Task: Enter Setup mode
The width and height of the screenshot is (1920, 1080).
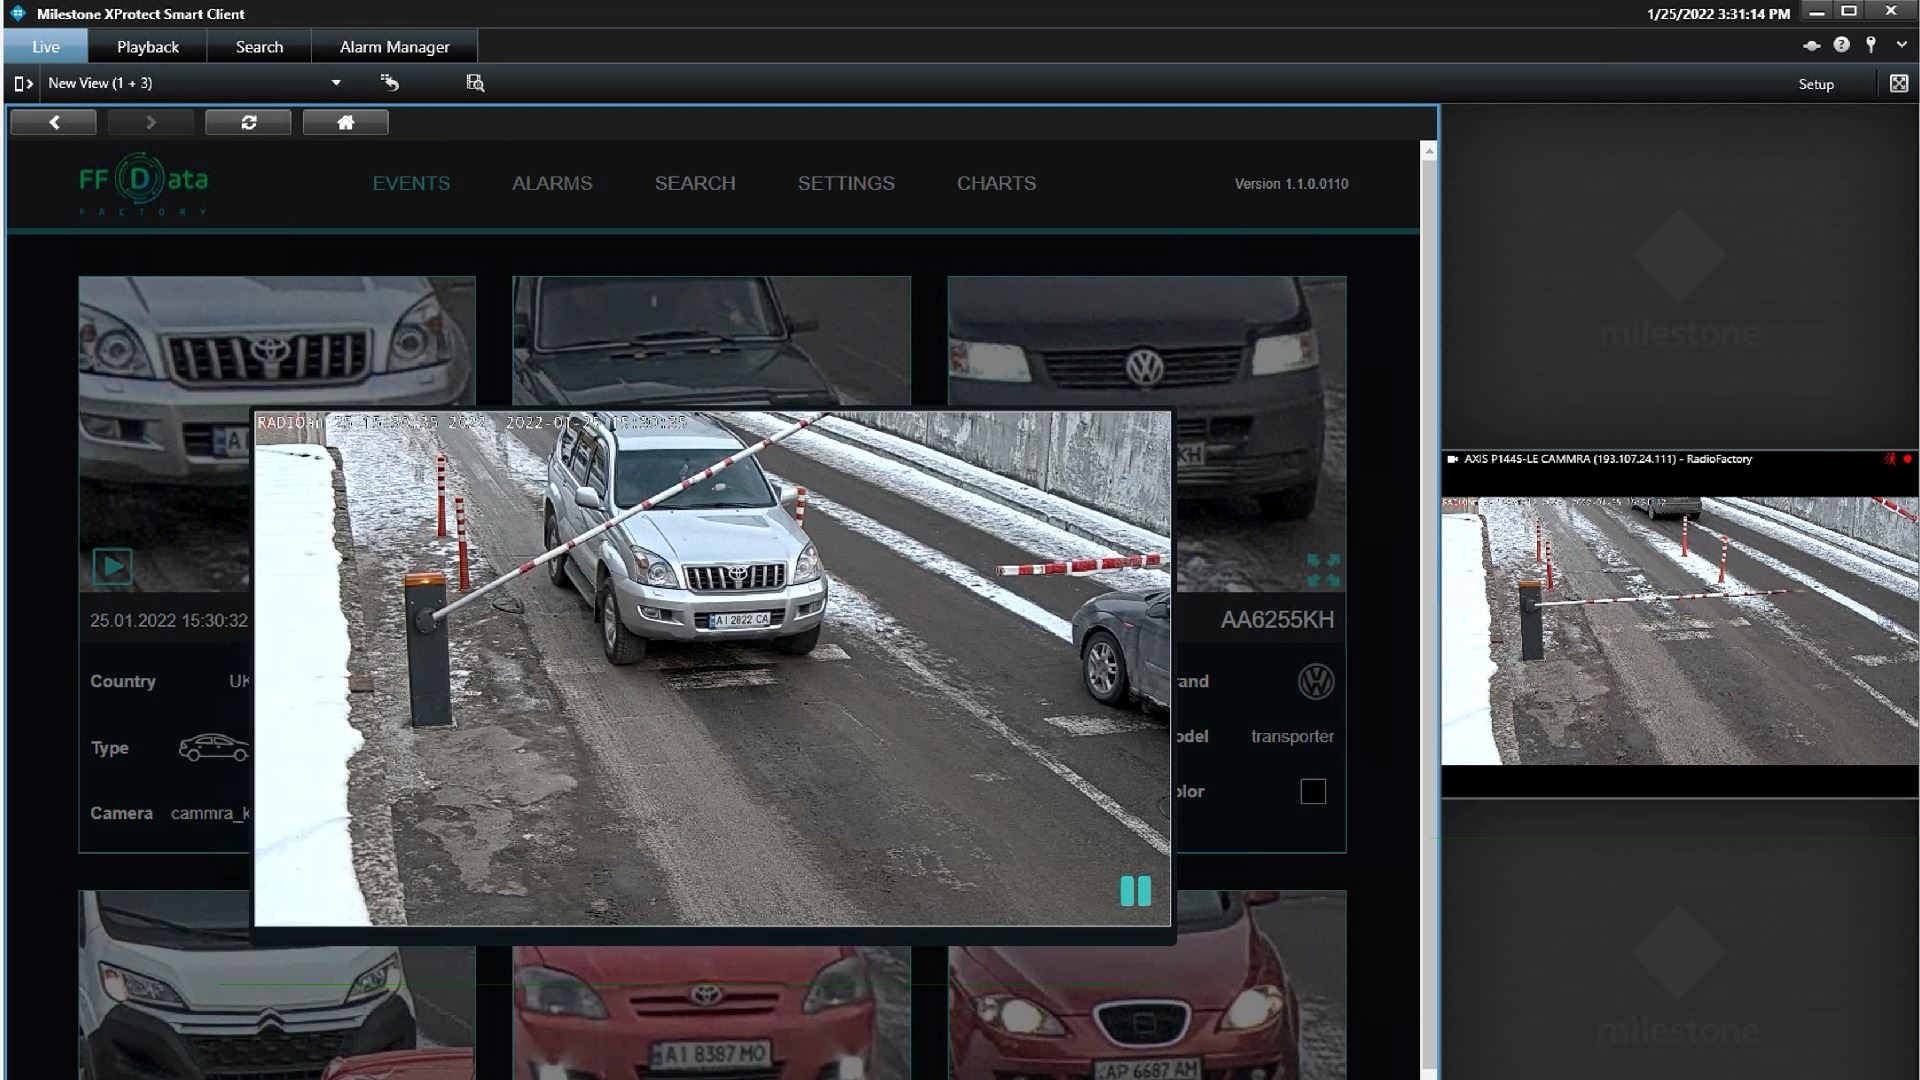Action: coord(1816,84)
